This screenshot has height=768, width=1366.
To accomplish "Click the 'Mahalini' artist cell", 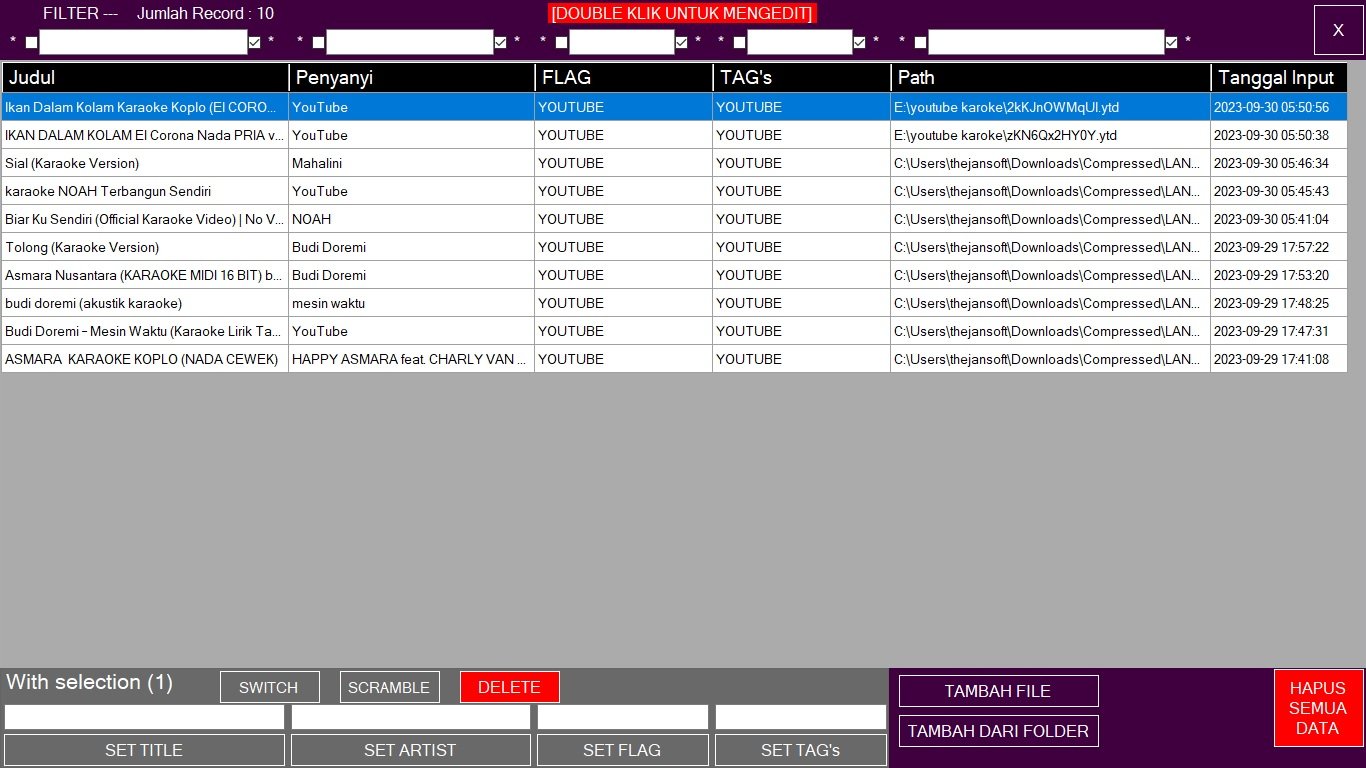I will click(x=412, y=163).
